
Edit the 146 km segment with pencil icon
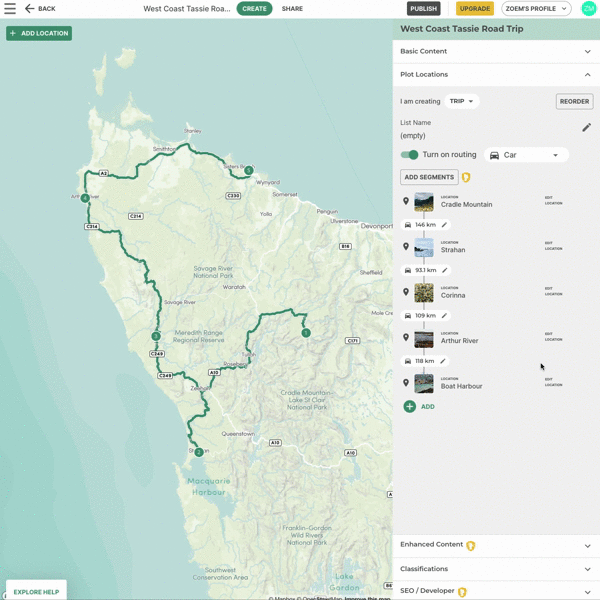445,225
